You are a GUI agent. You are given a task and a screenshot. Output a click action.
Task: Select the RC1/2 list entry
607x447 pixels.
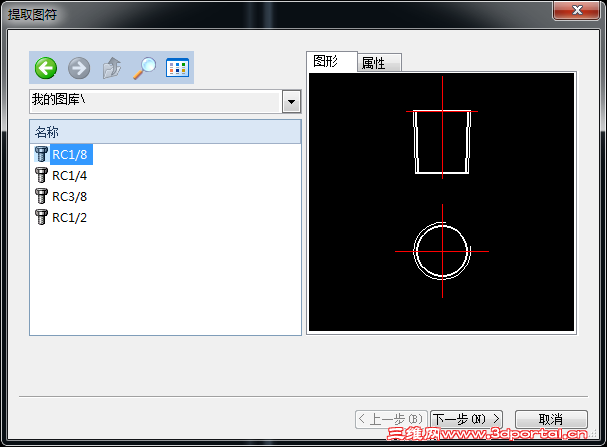click(70, 218)
